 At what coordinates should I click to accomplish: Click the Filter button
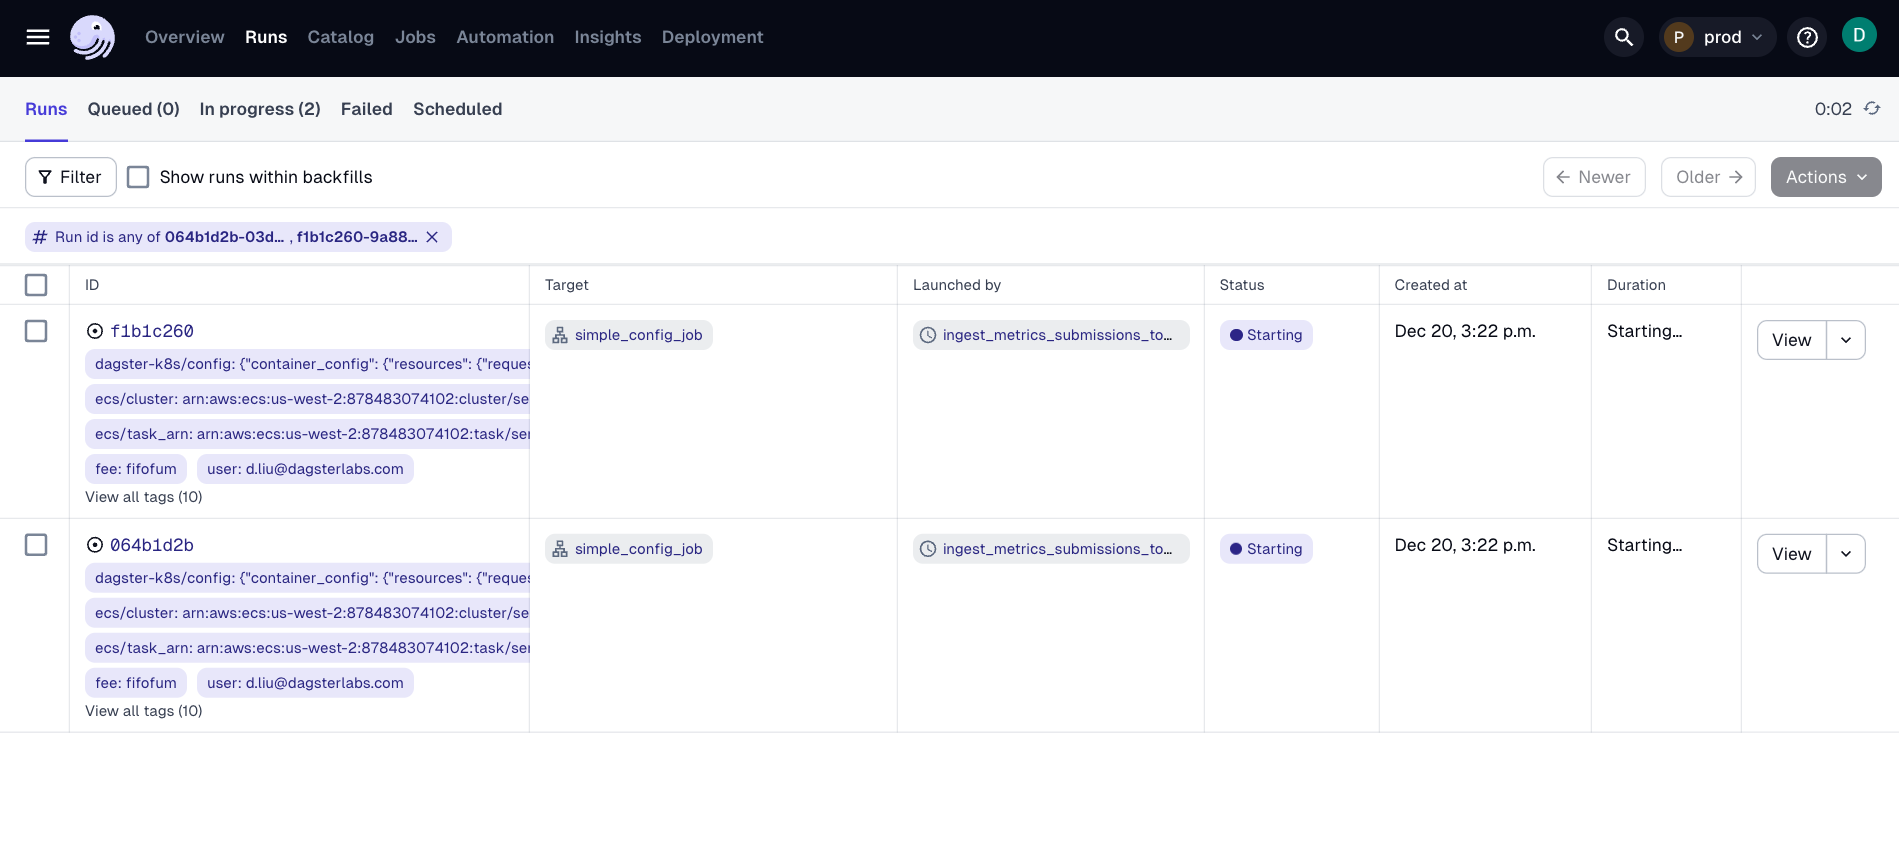70,177
